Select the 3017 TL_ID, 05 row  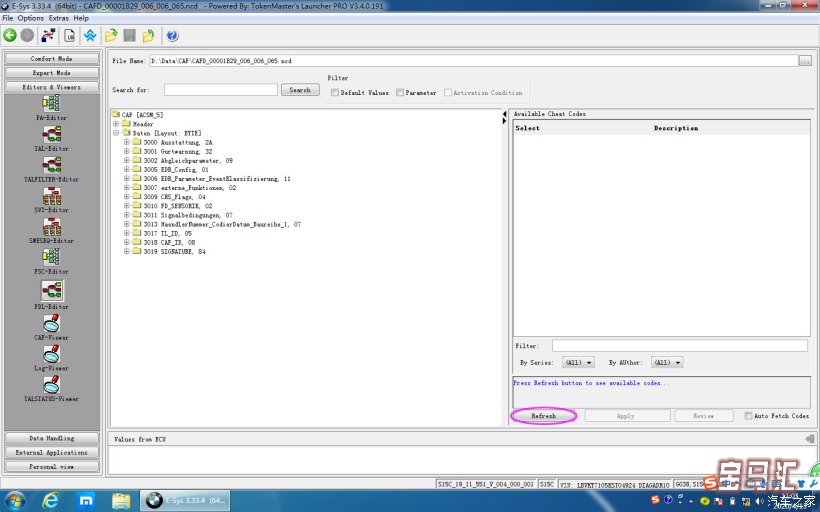tap(162, 233)
